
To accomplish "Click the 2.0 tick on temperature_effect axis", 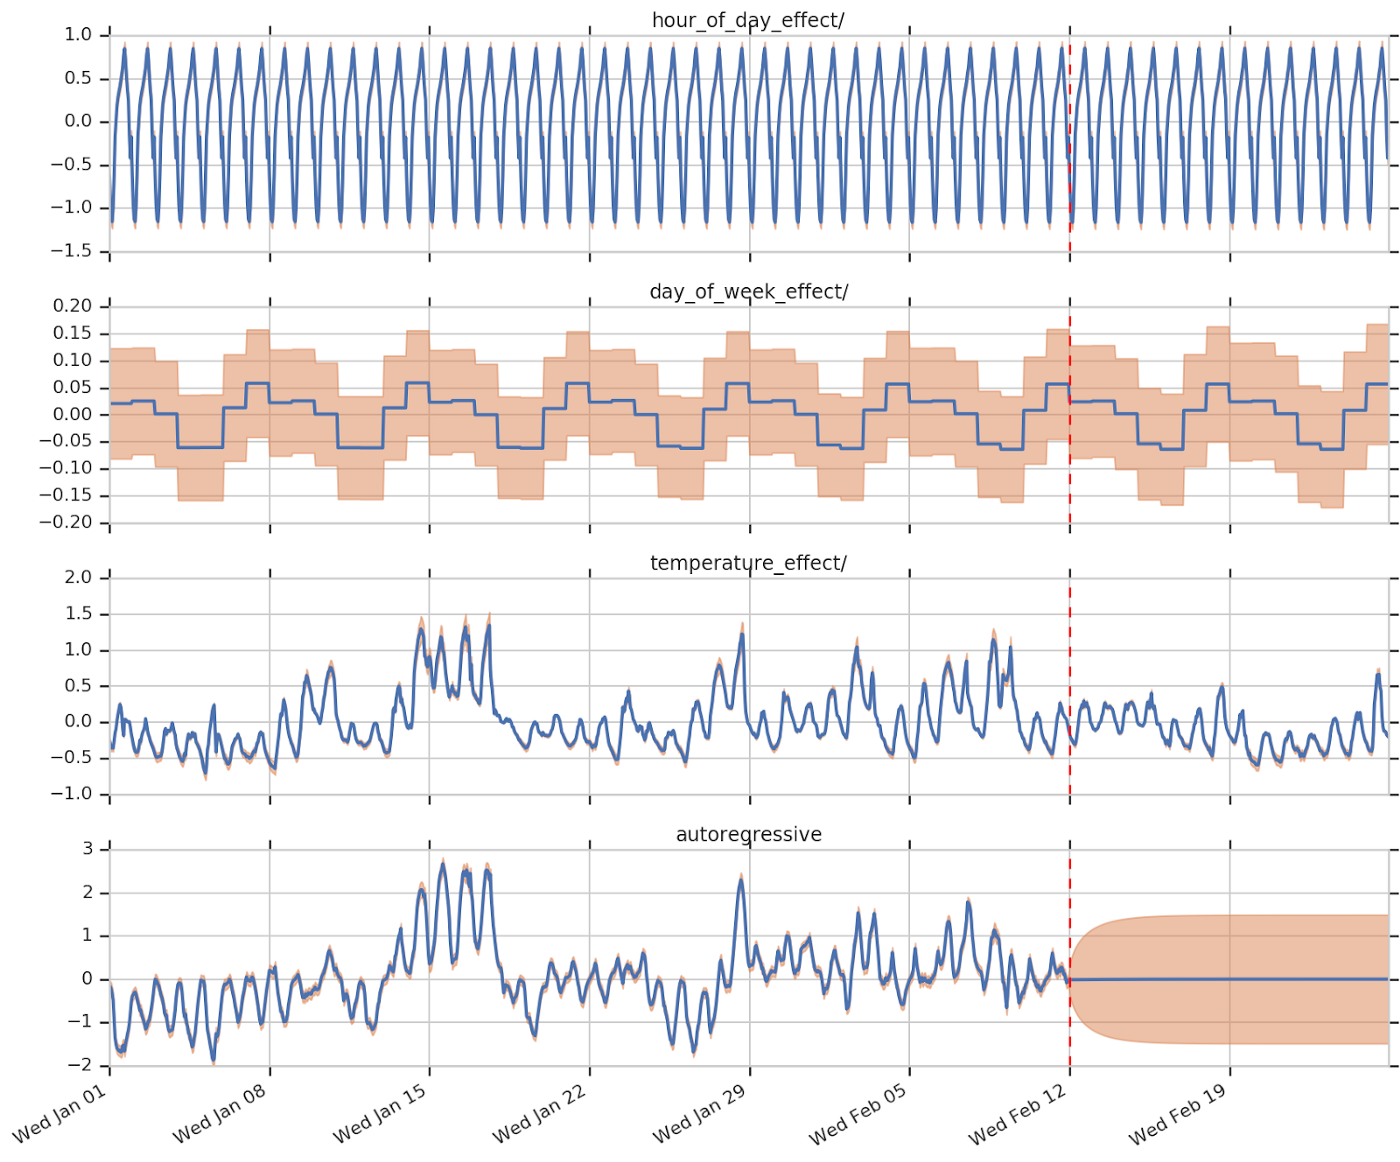I will click(x=78, y=577).
